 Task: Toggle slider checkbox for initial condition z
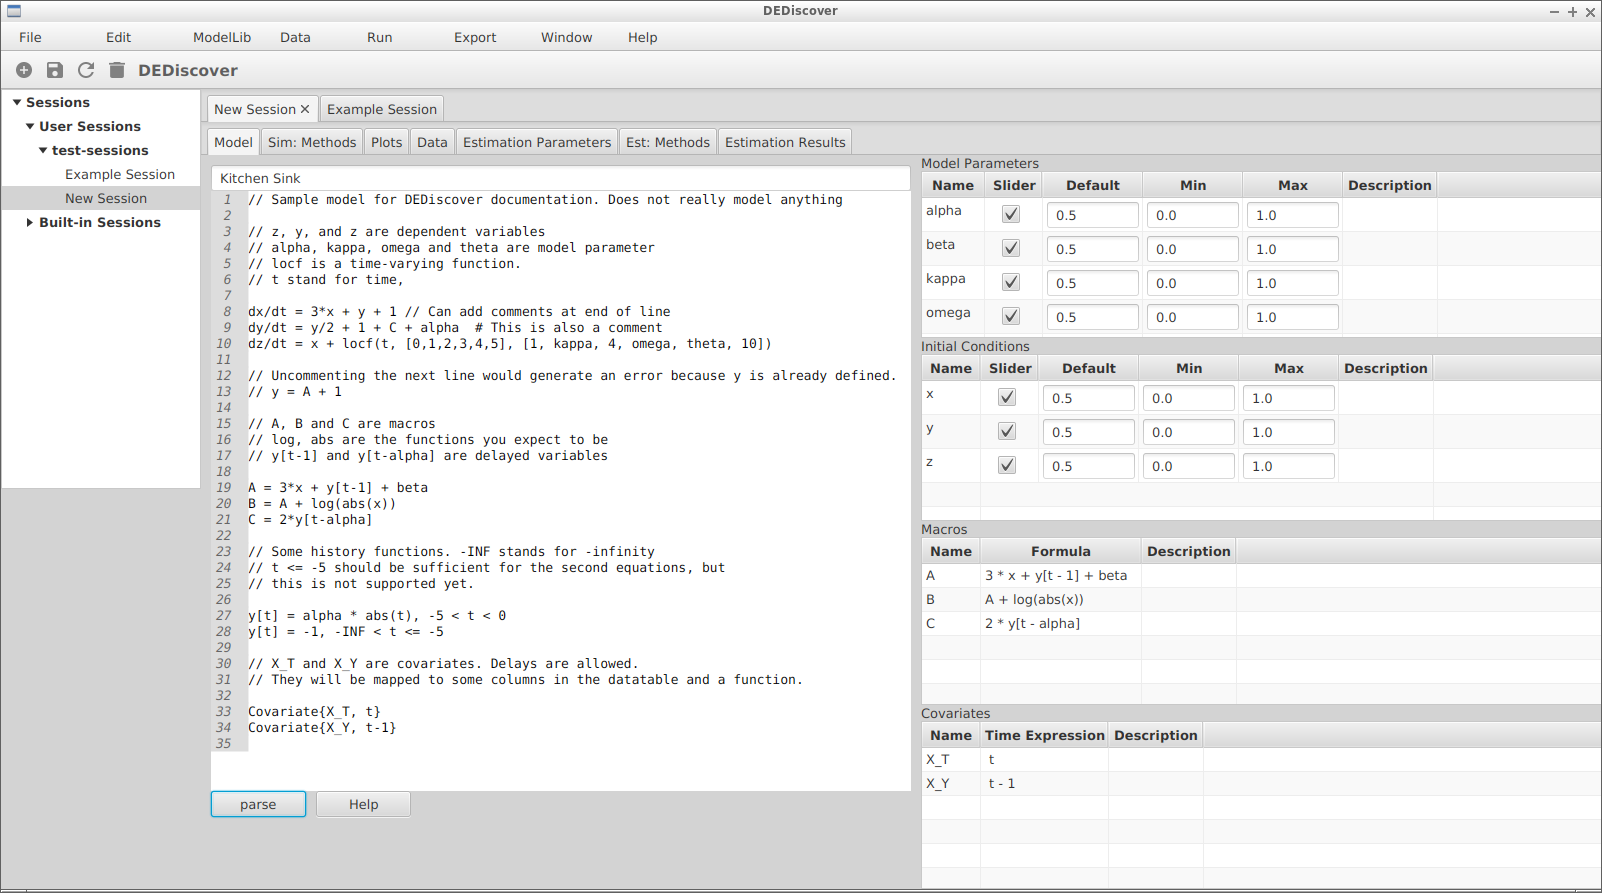click(x=1007, y=465)
